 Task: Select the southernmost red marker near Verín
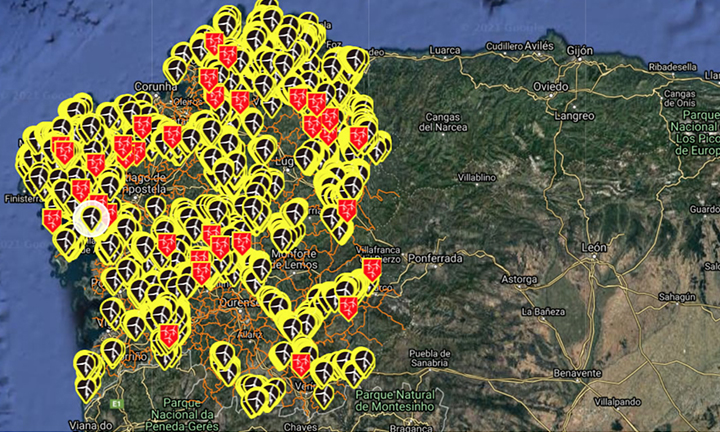[x=301, y=364]
